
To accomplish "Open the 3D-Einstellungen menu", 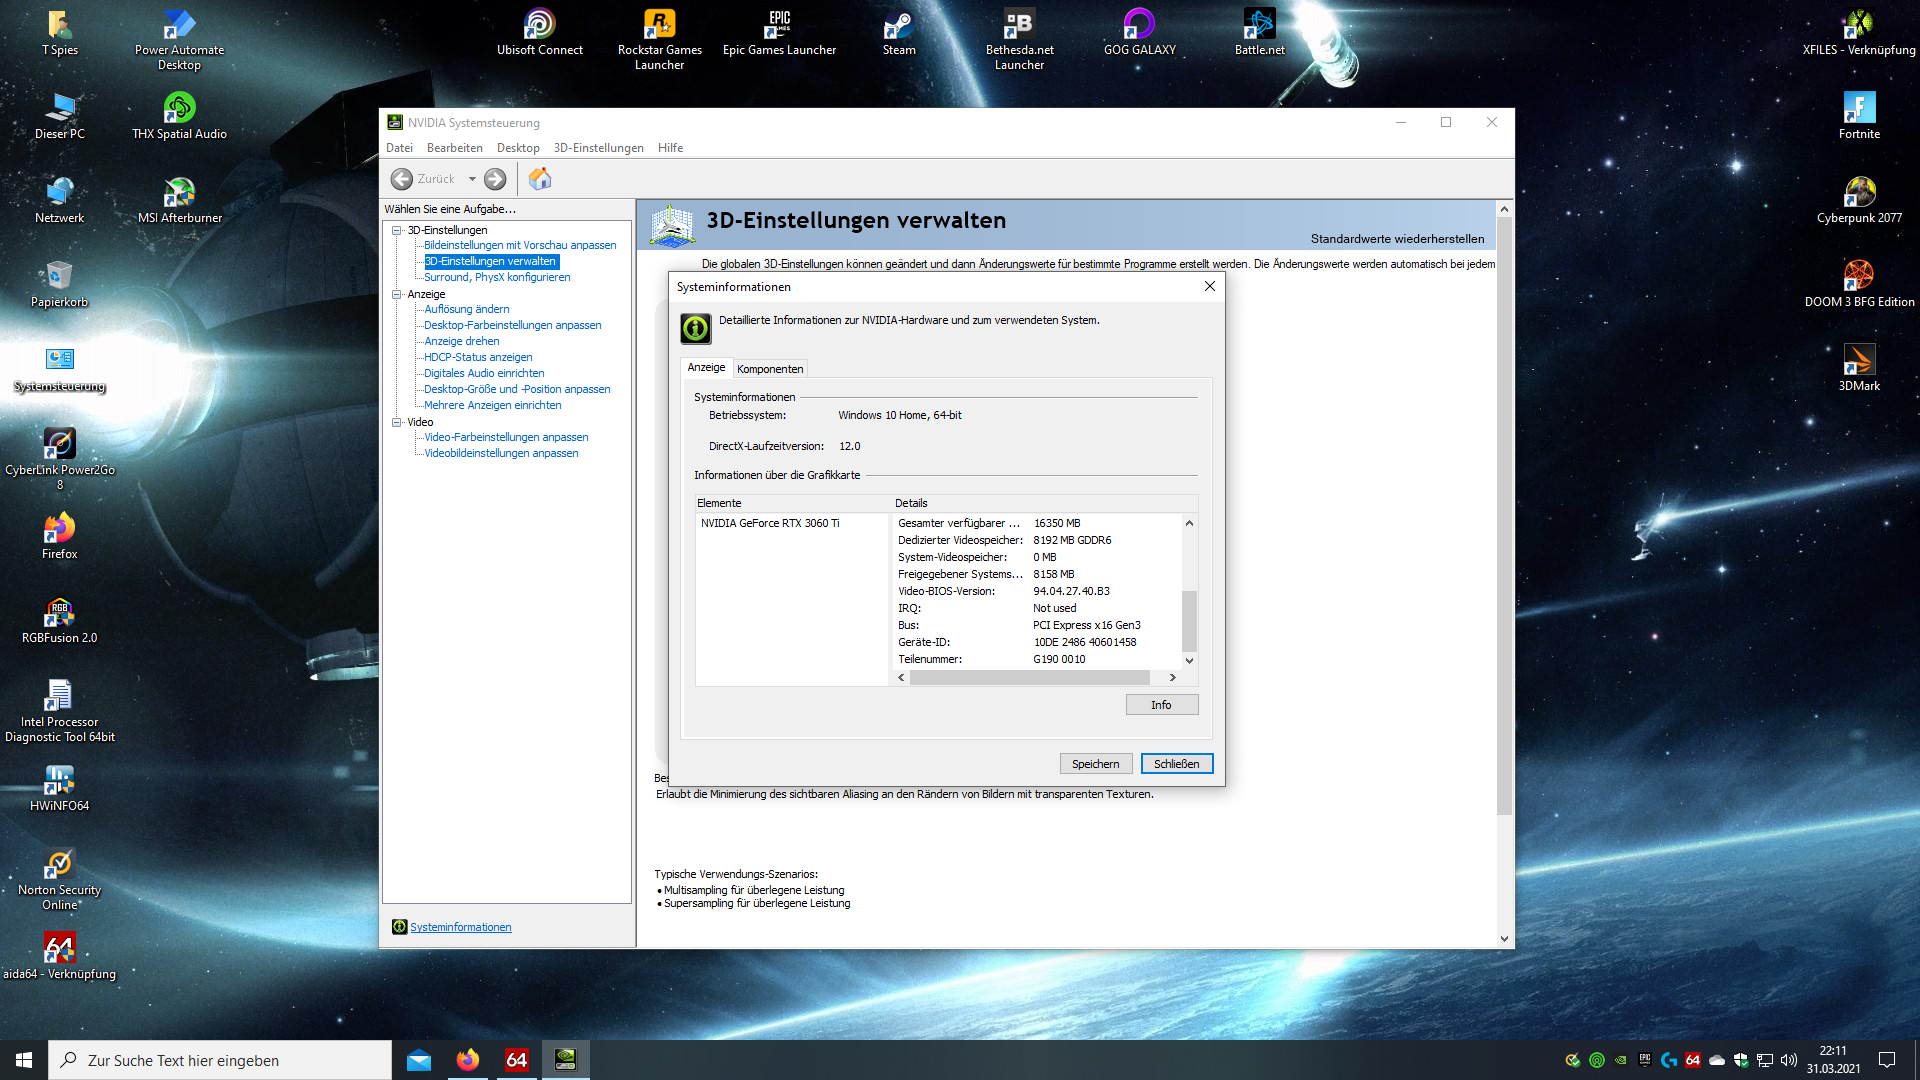I will pos(598,148).
